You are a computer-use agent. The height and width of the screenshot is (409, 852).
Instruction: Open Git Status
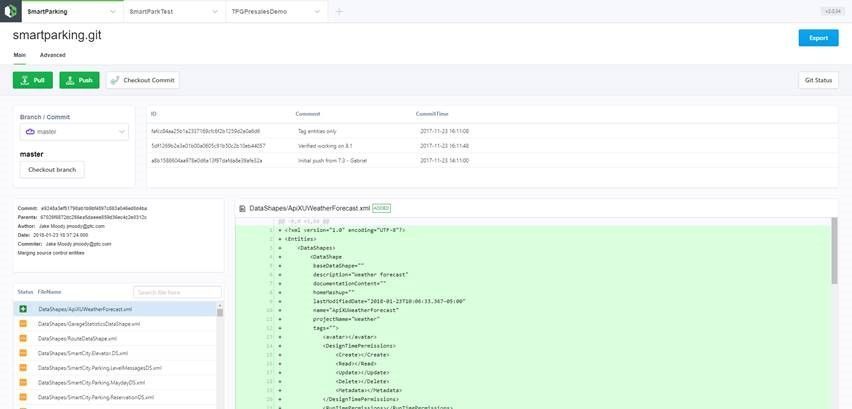[x=818, y=80]
